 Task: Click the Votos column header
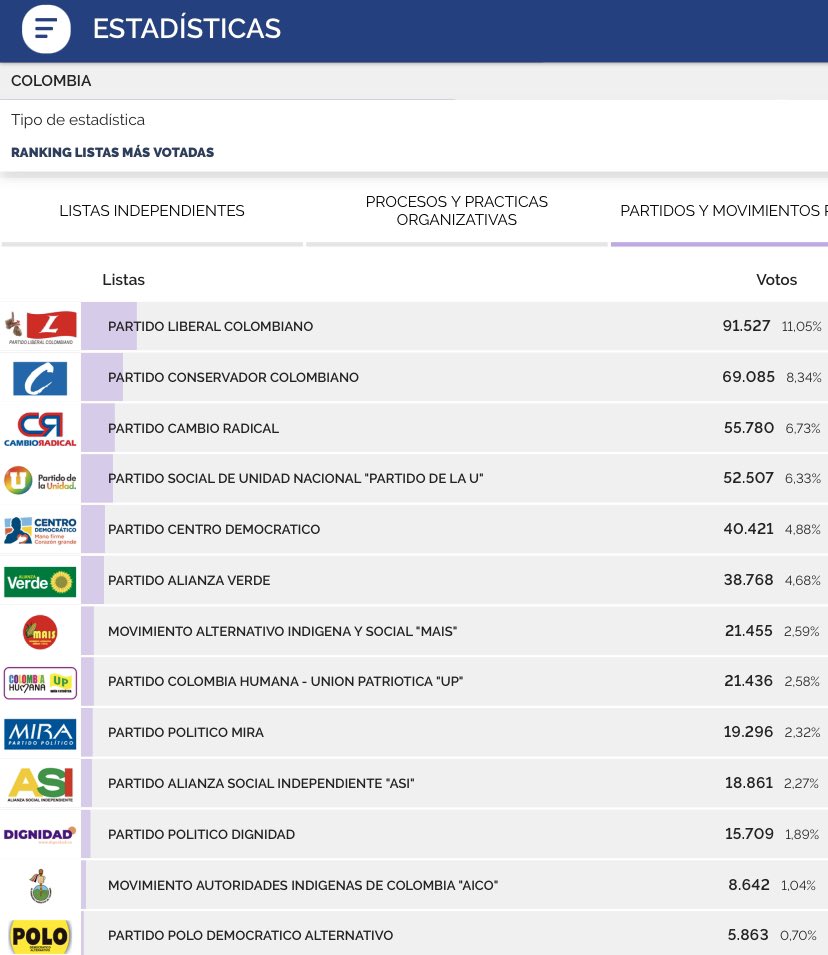pos(776,280)
